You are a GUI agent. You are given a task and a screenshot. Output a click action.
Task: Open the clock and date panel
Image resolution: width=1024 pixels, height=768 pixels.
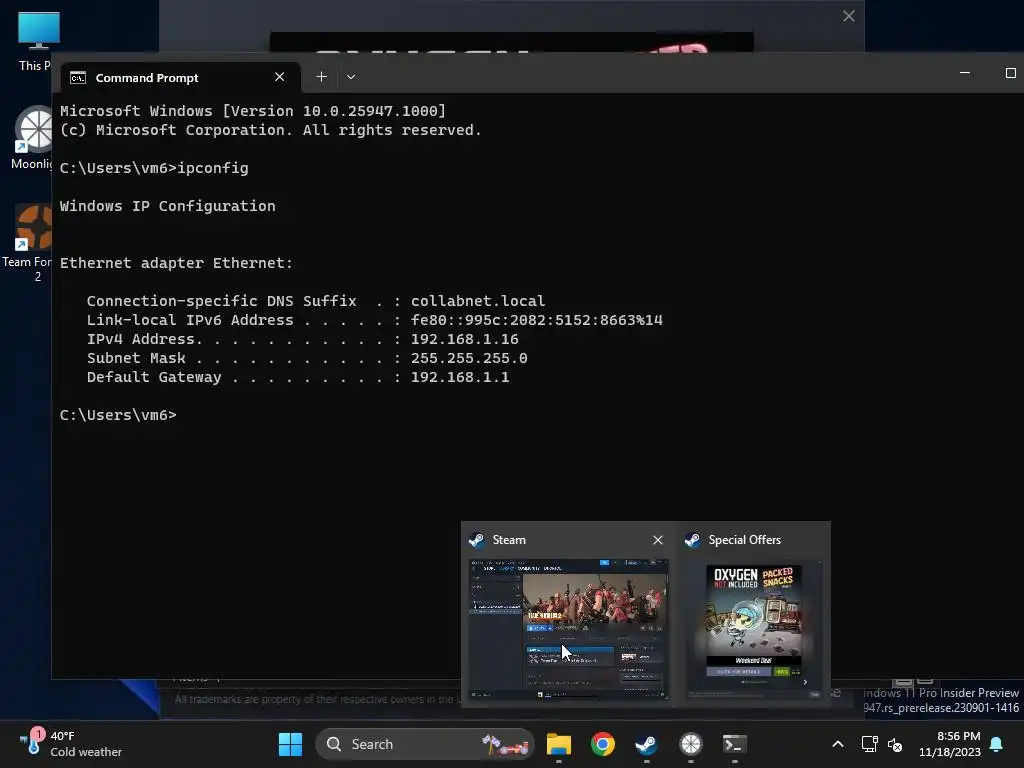pyautogui.click(x=950, y=744)
